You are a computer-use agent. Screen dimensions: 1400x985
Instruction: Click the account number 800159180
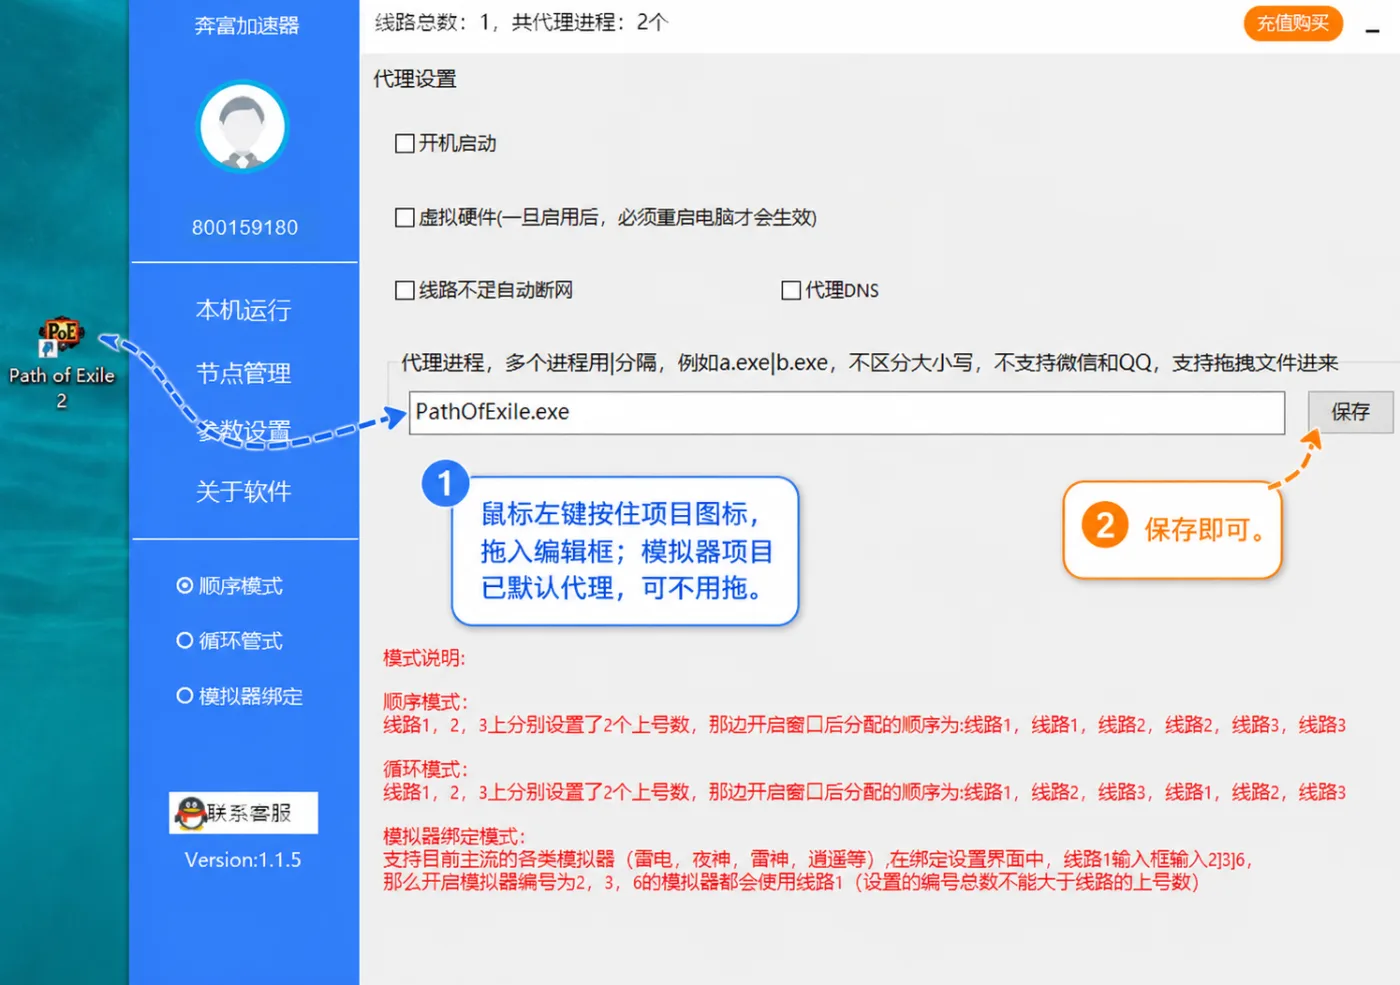coord(245,228)
